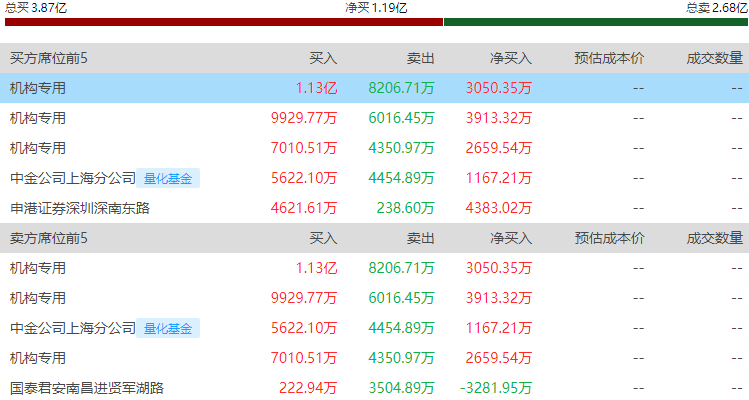
Task: Click the red total-buy proportion bar
Action: pyautogui.click(x=224, y=22)
